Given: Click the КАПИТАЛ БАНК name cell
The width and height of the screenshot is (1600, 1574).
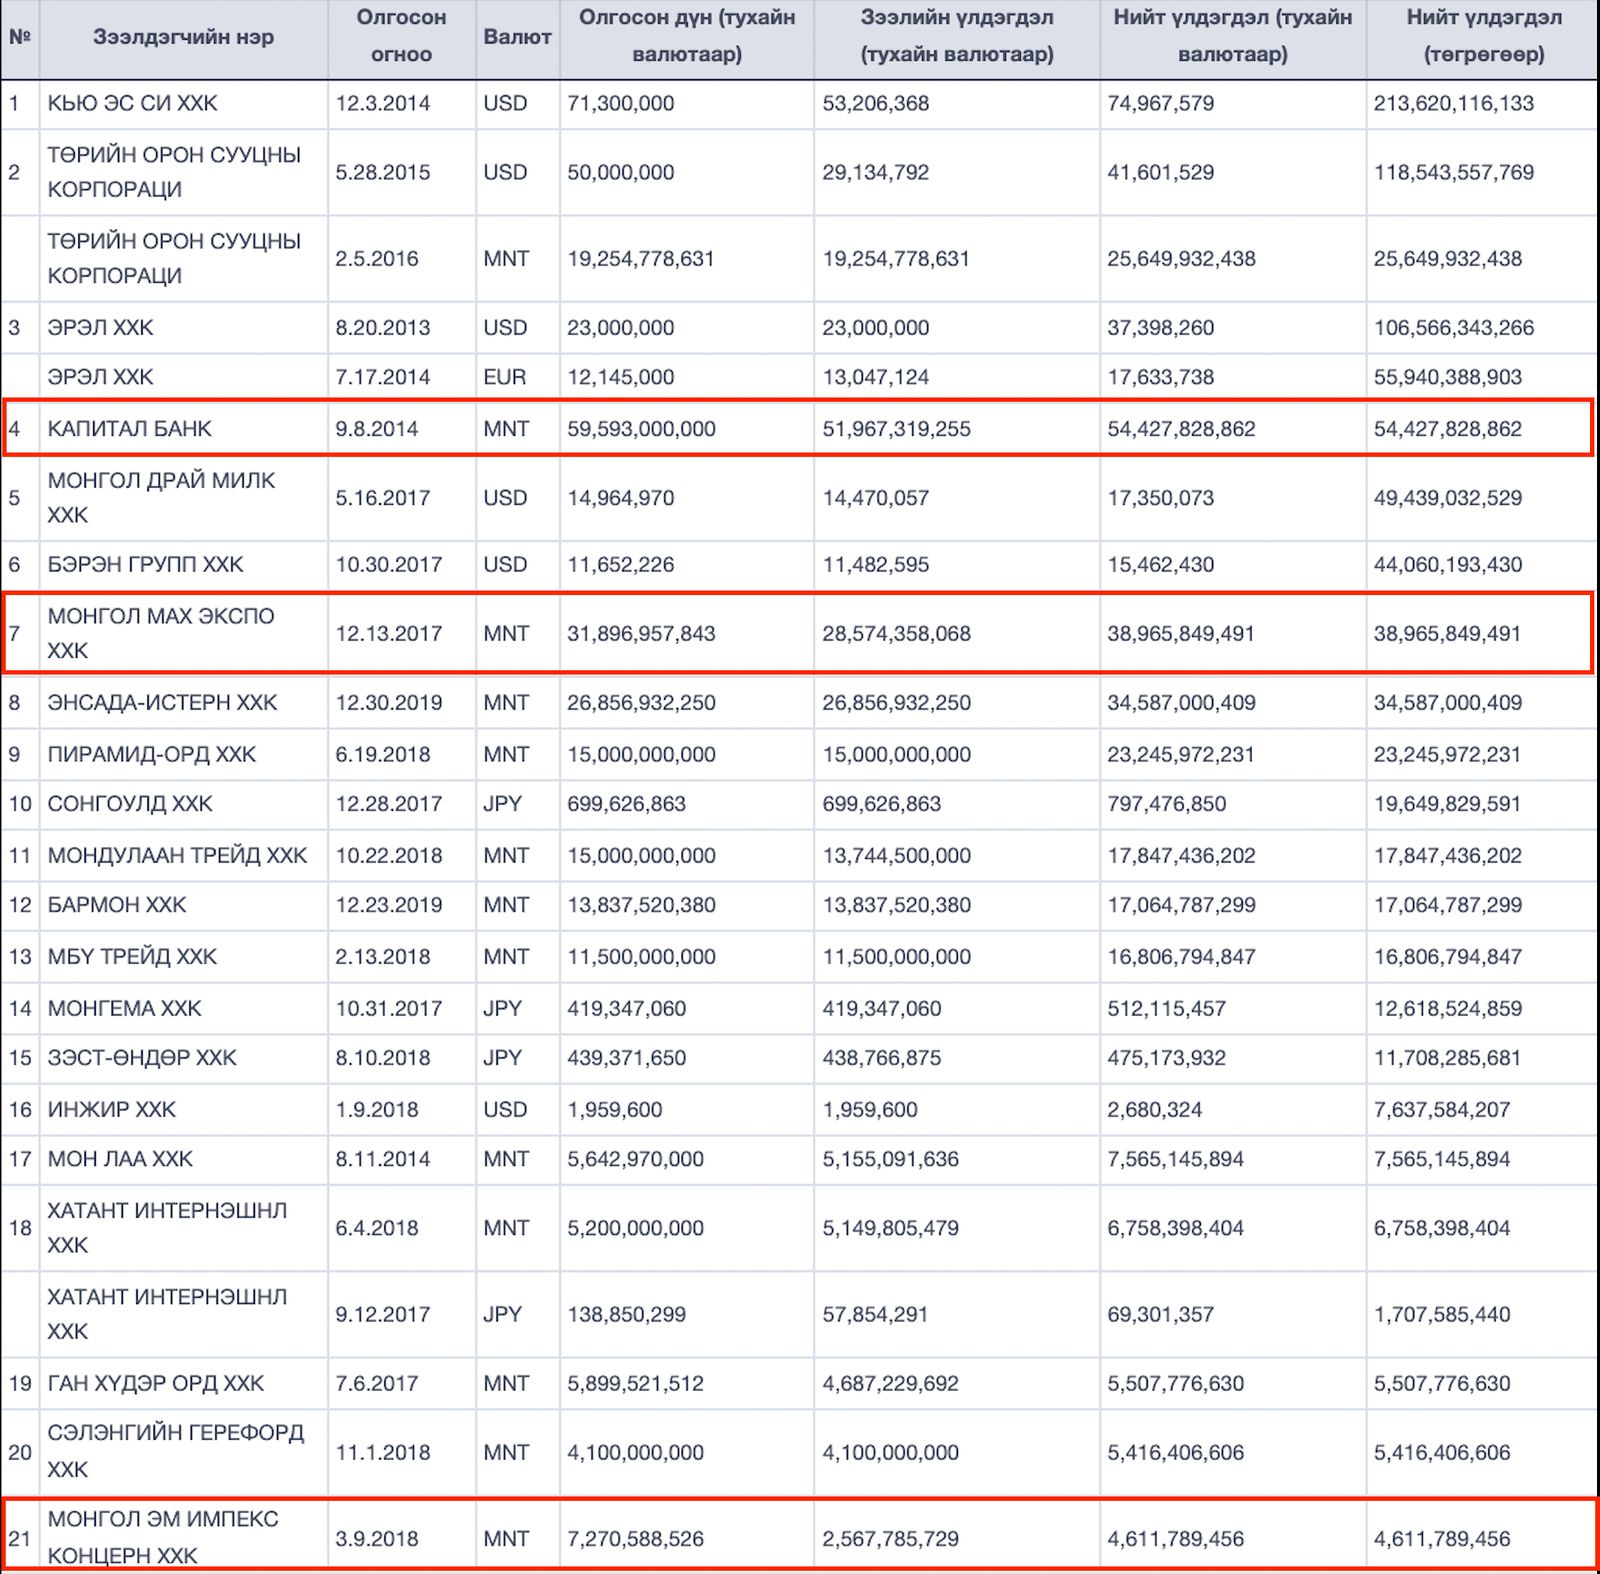Looking at the screenshot, I should [129, 429].
